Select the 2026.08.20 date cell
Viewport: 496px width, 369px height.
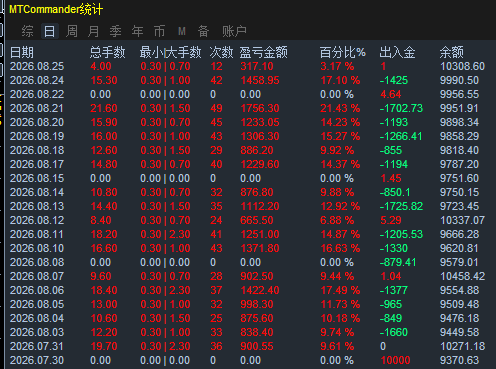[37, 122]
